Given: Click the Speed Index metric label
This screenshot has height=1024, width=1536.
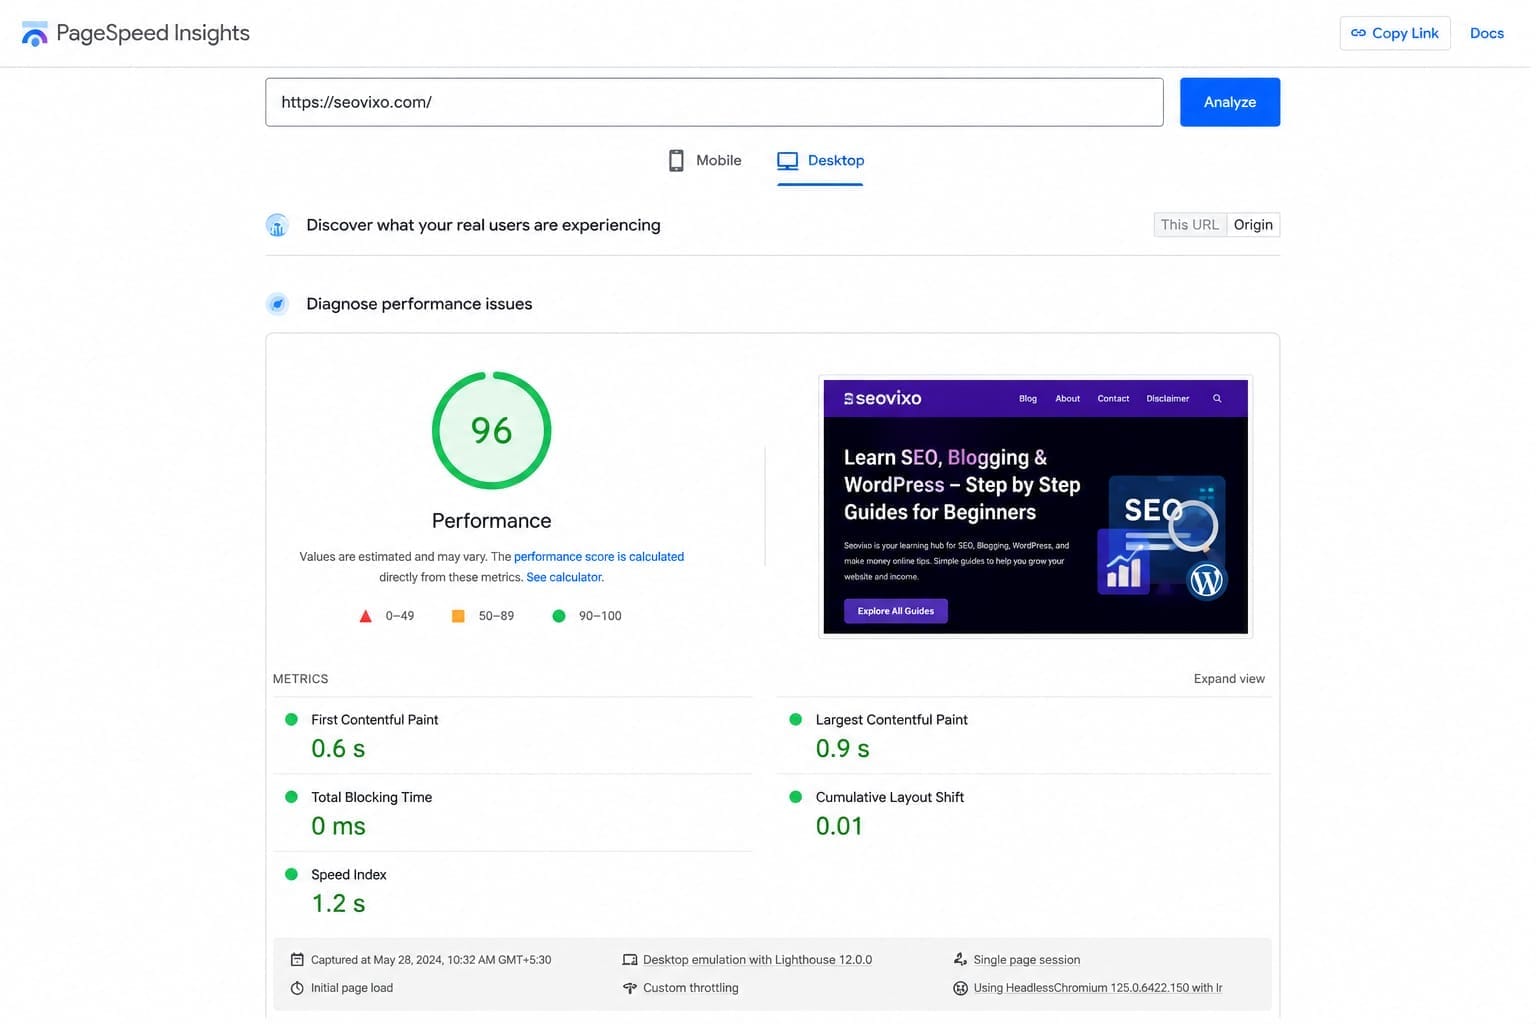Looking at the screenshot, I should pyautogui.click(x=349, y=875).
